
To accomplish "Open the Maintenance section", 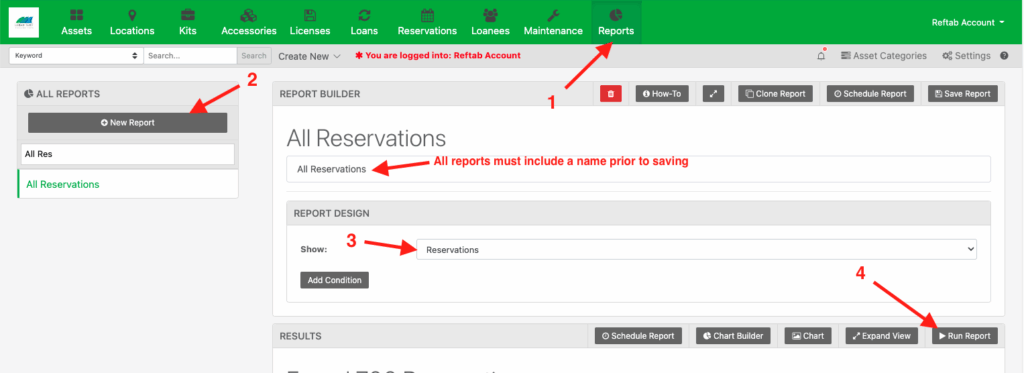I will (x=553, y=22).
